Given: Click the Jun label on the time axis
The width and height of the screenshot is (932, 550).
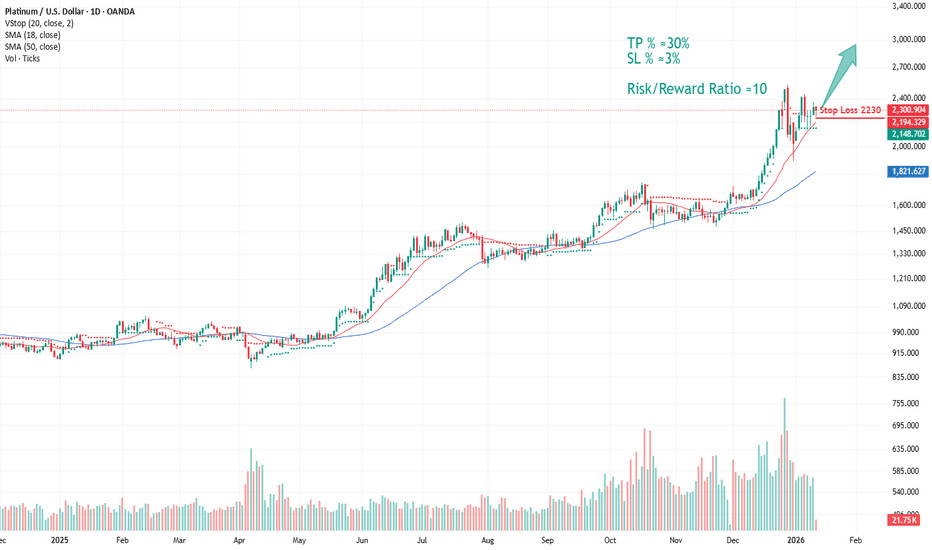Looking at the screenshot, I should tap(364, 538).
